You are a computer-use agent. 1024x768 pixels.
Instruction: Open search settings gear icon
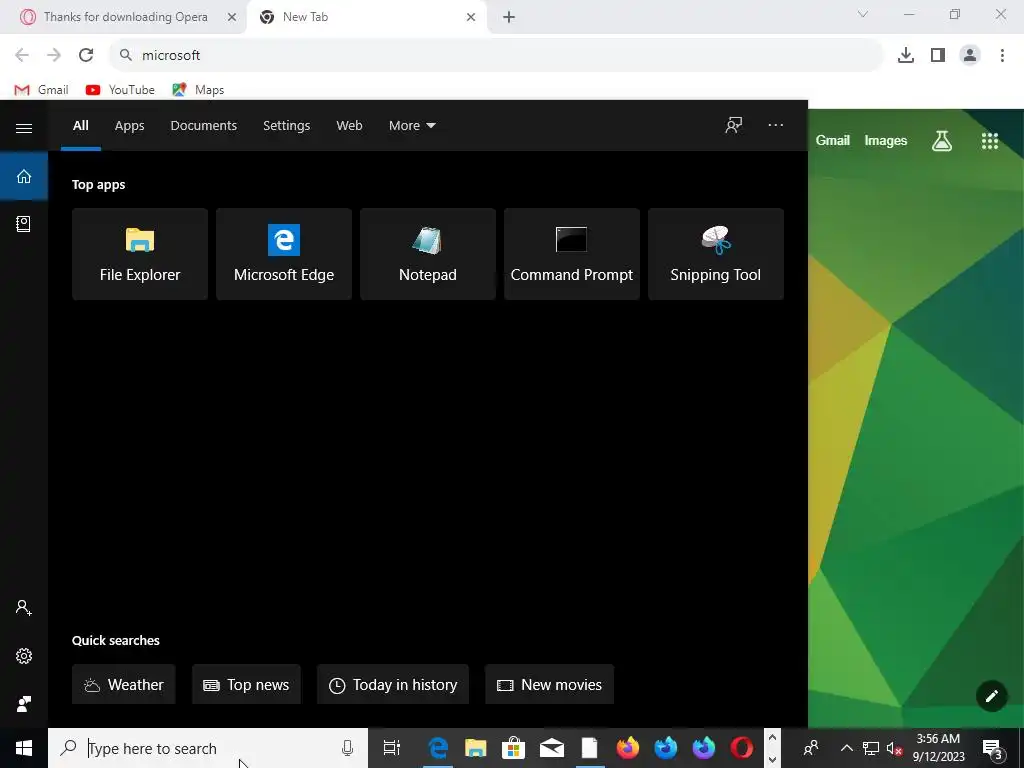pos(24,656)
